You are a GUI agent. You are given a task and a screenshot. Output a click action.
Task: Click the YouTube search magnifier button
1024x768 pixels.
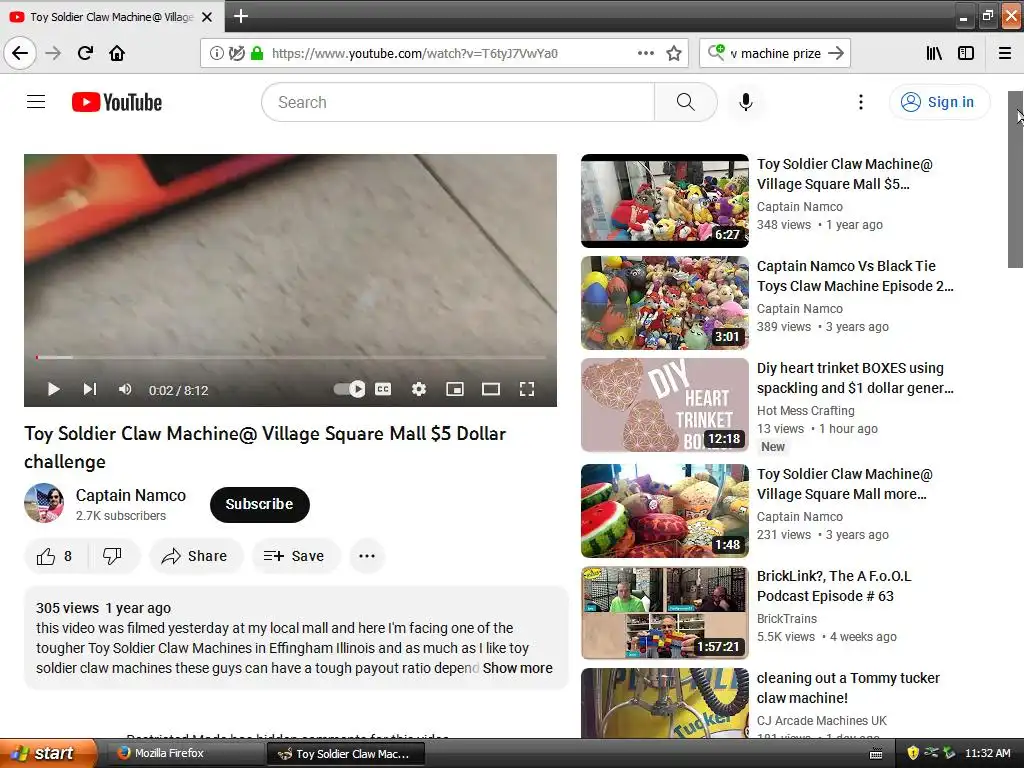click(685, 102)
